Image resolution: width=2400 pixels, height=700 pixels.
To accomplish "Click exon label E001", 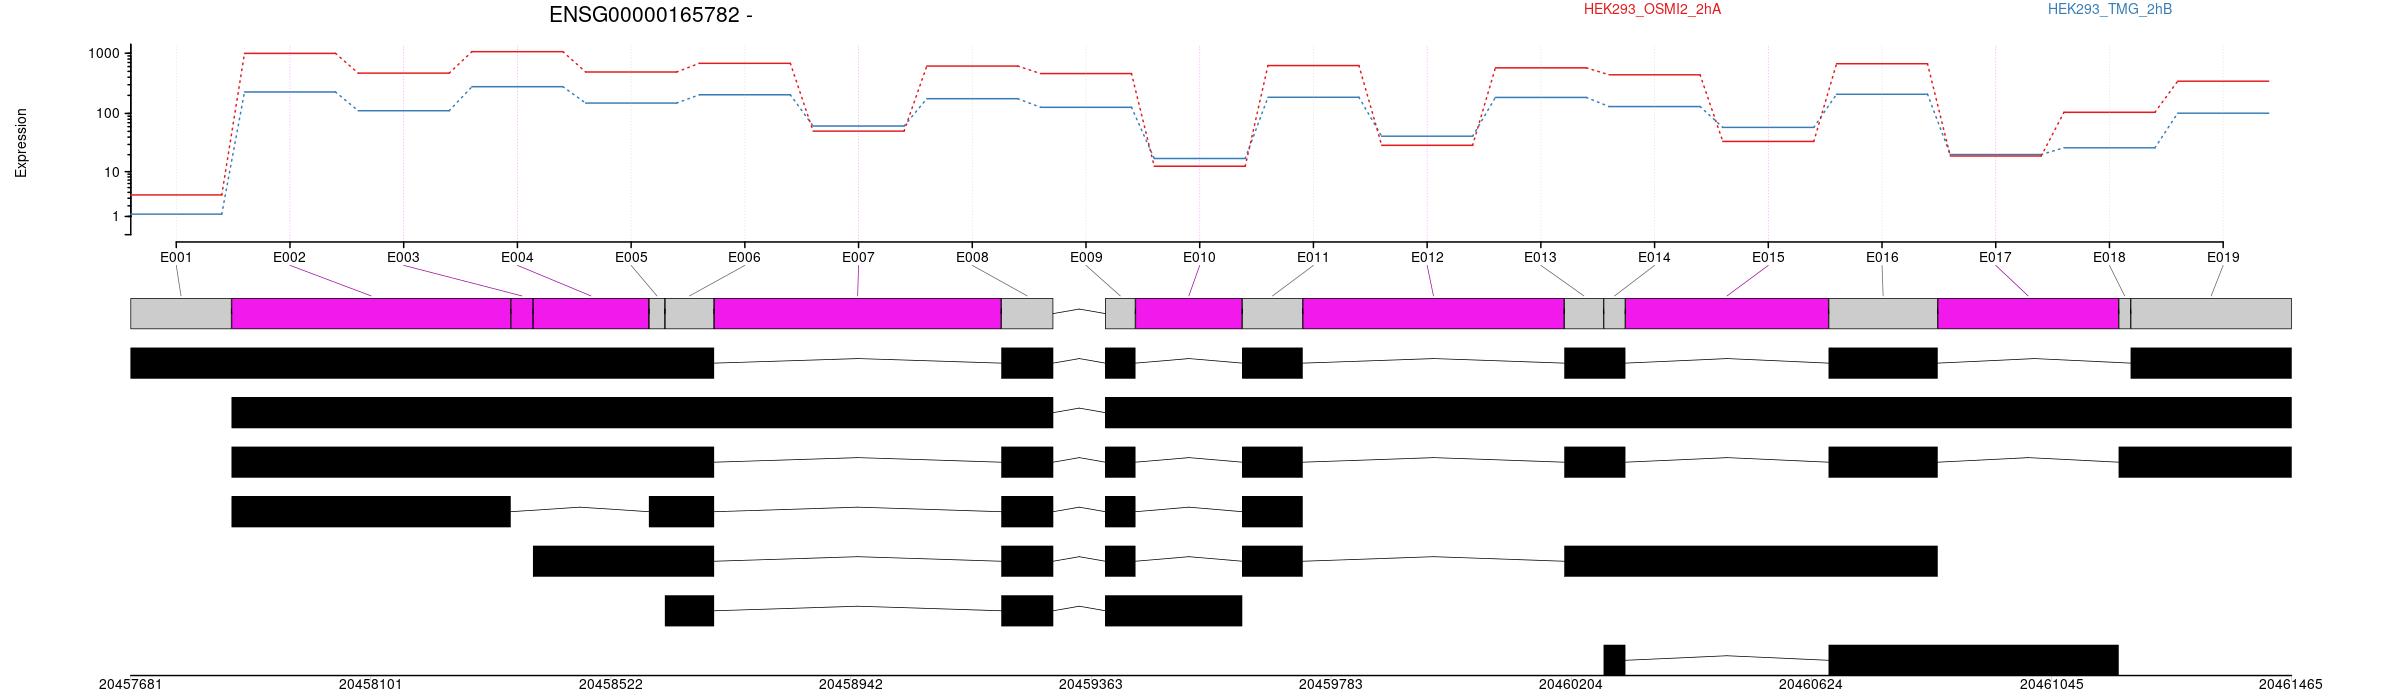I will pos(176,257).
